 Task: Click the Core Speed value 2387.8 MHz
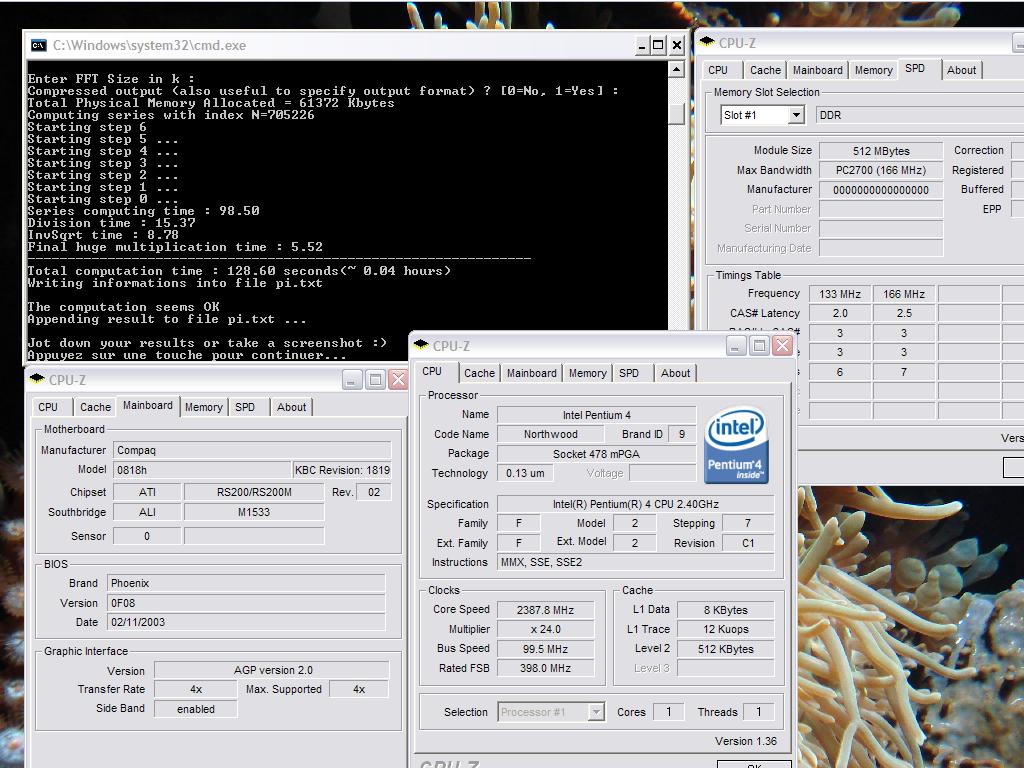(x=545, y=610)
